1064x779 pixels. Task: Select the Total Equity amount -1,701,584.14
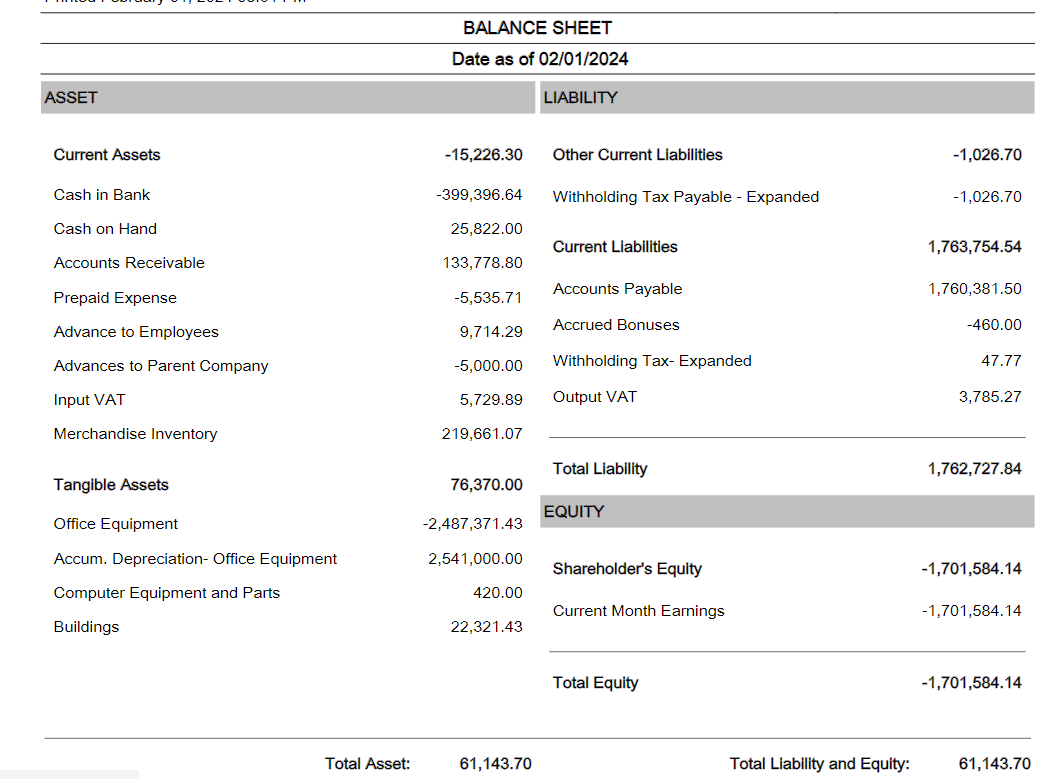(971, 683)
